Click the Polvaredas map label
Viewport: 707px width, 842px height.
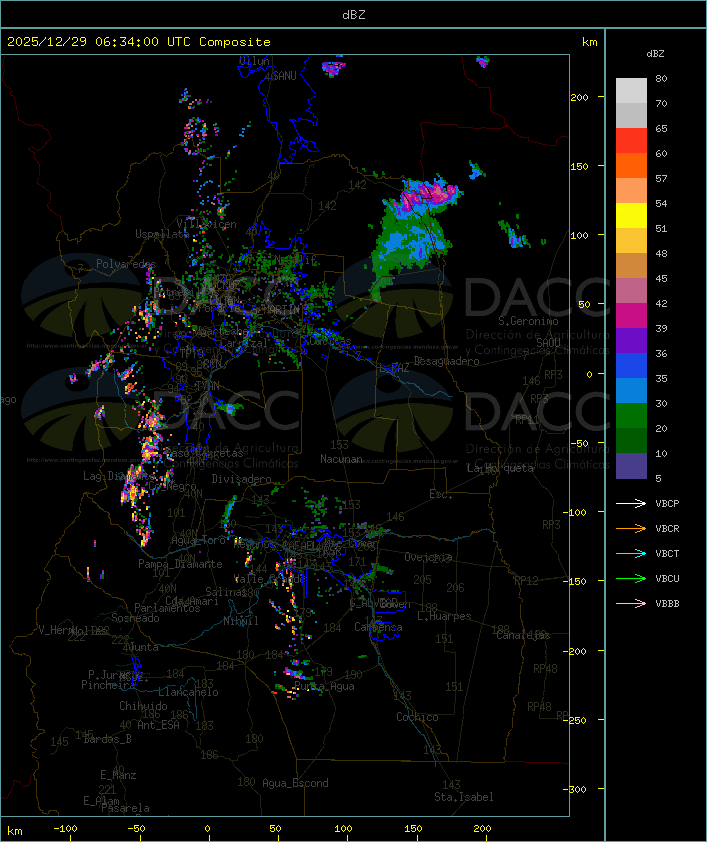click(126, 264)
